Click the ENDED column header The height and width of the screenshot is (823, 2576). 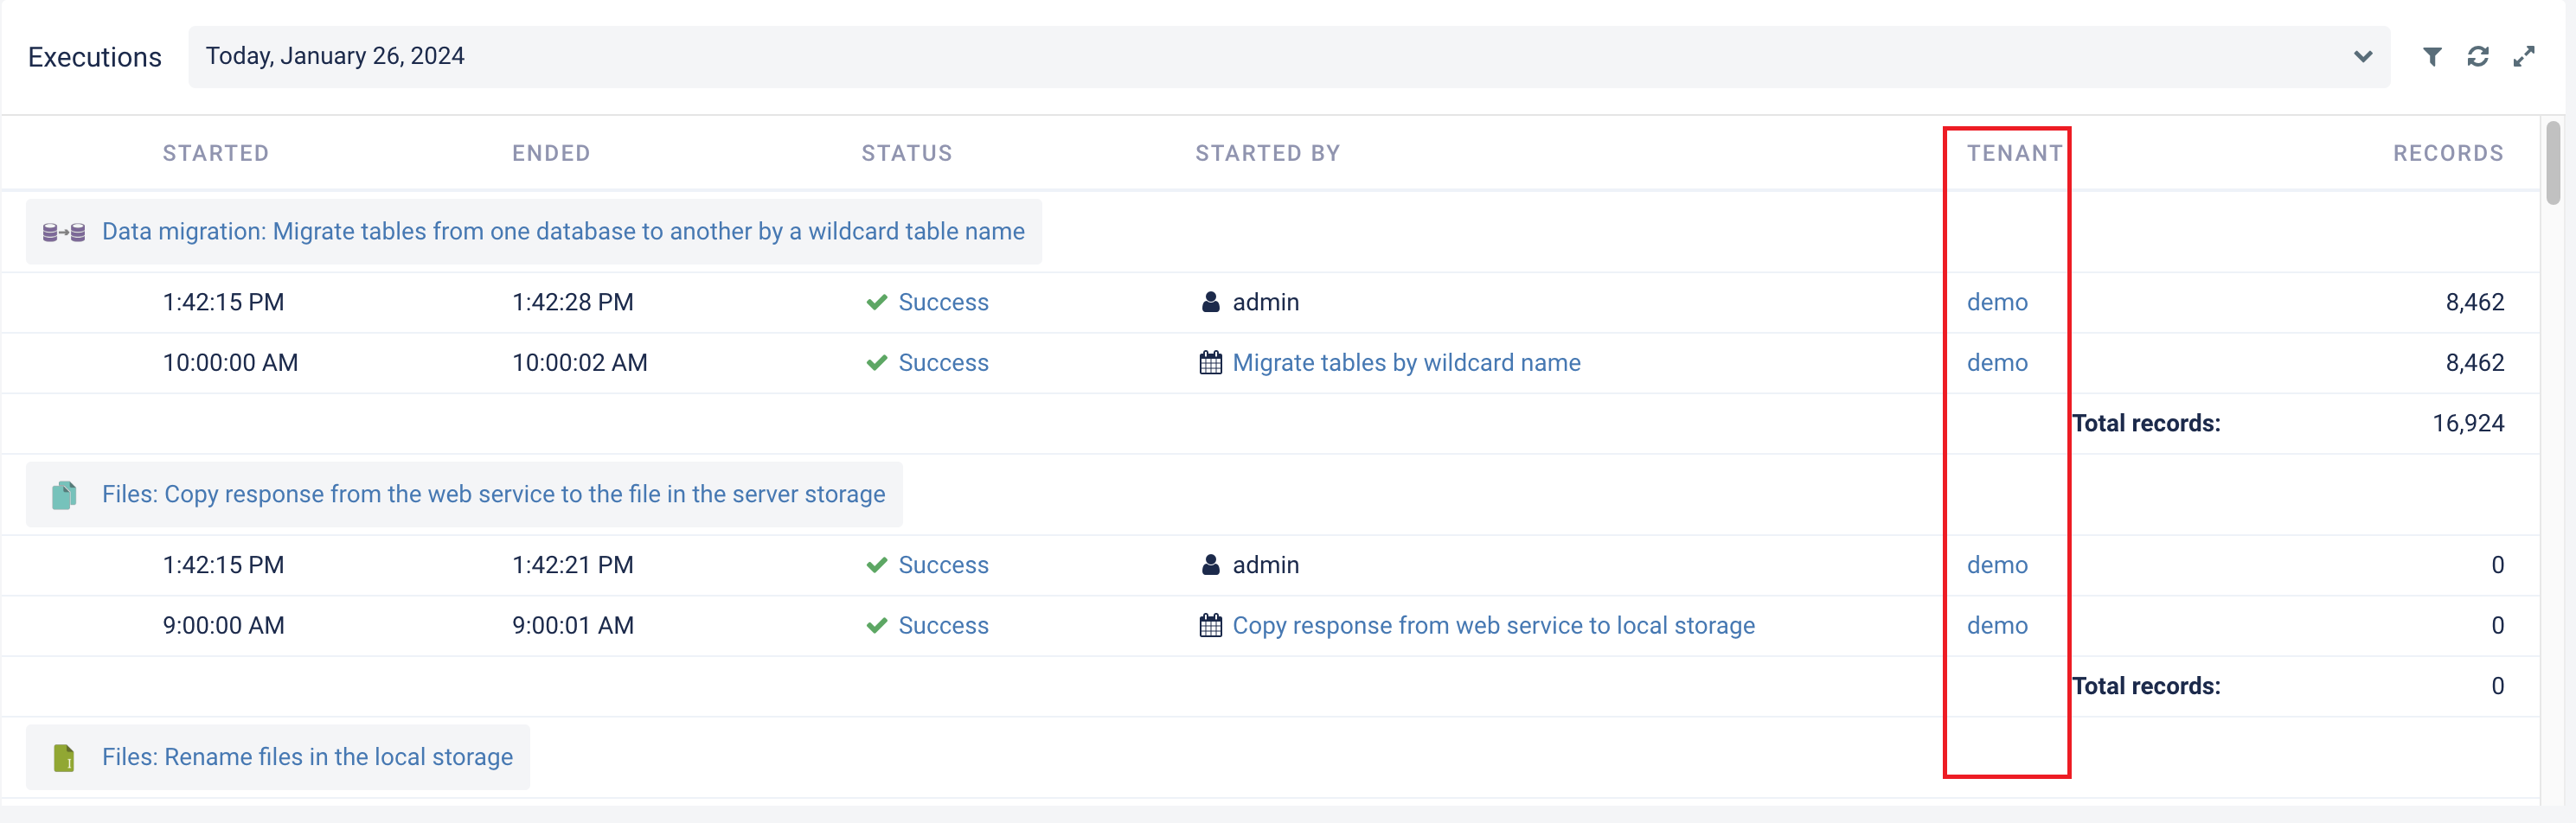tap(551, 153)
